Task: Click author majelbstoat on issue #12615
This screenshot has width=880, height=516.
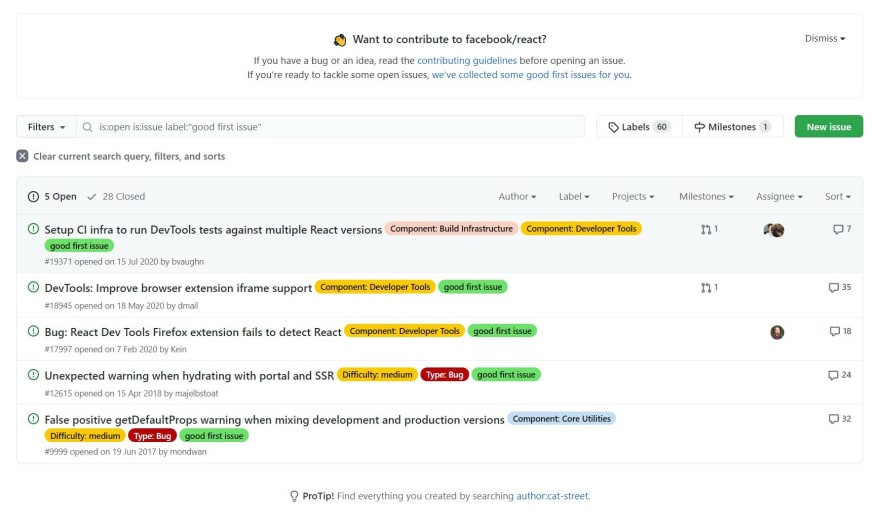Action: click(x=196, y=393)
